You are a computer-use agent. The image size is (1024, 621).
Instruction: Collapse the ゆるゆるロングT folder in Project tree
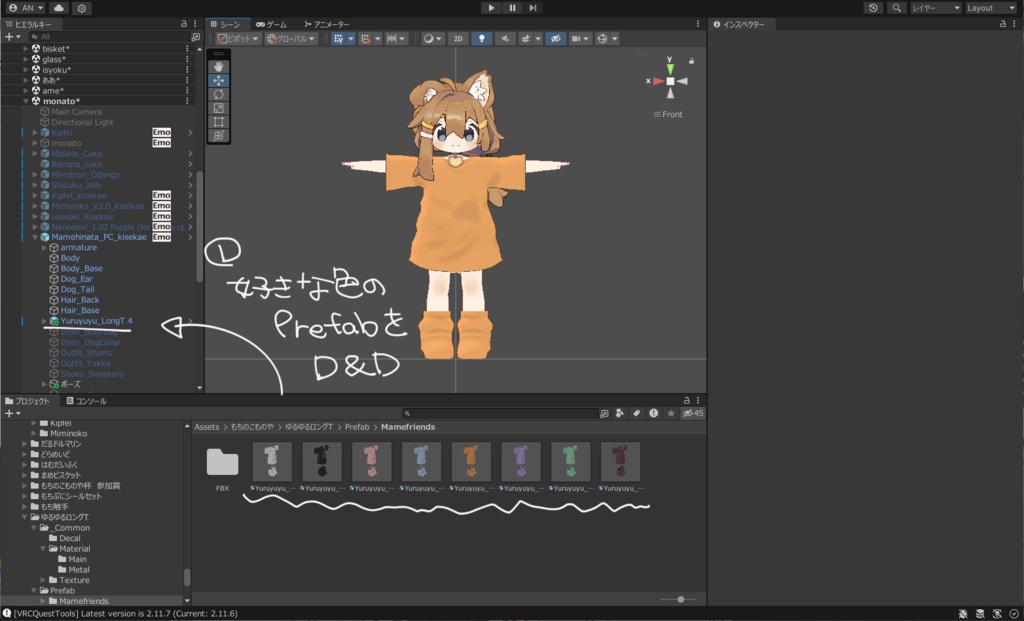[x=25, y=517]
